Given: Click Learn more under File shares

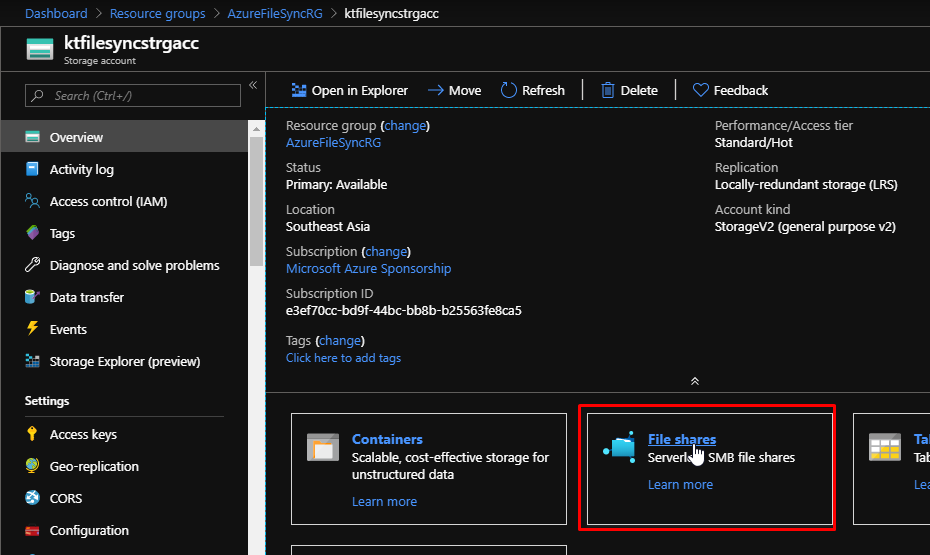Looking at the screenshot, I should 680,484.
